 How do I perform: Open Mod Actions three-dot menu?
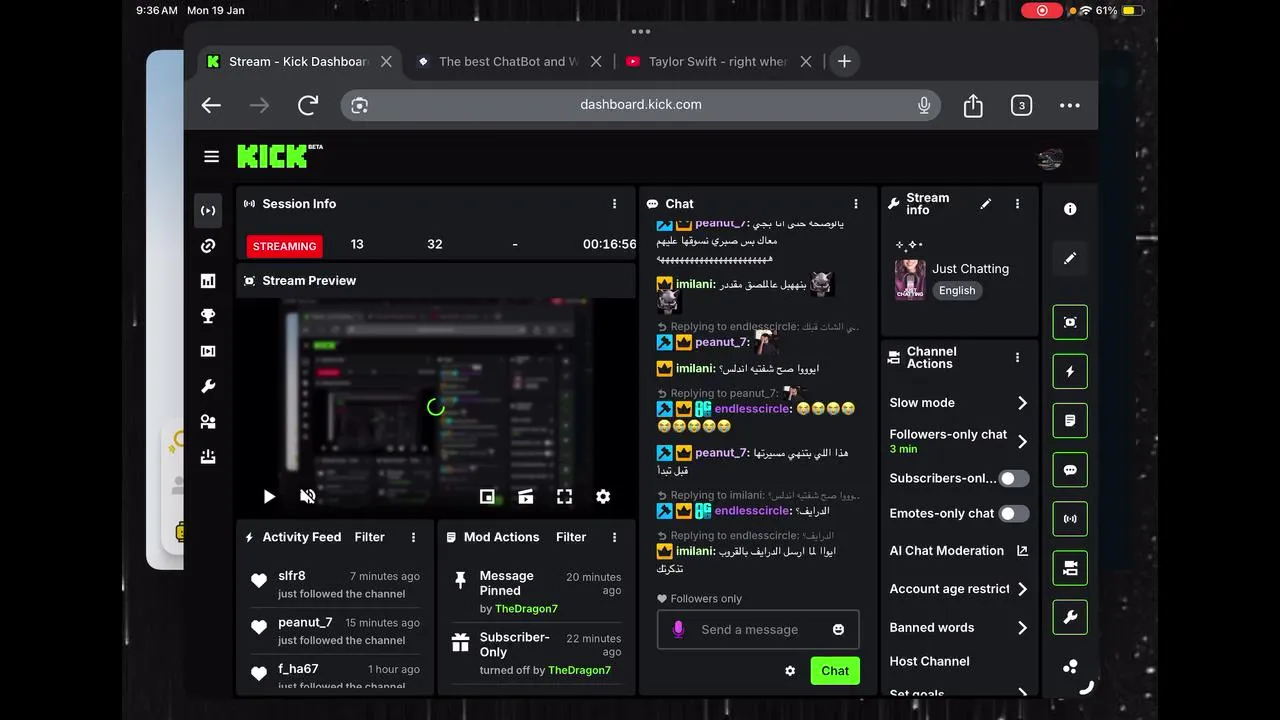point(614,537)
